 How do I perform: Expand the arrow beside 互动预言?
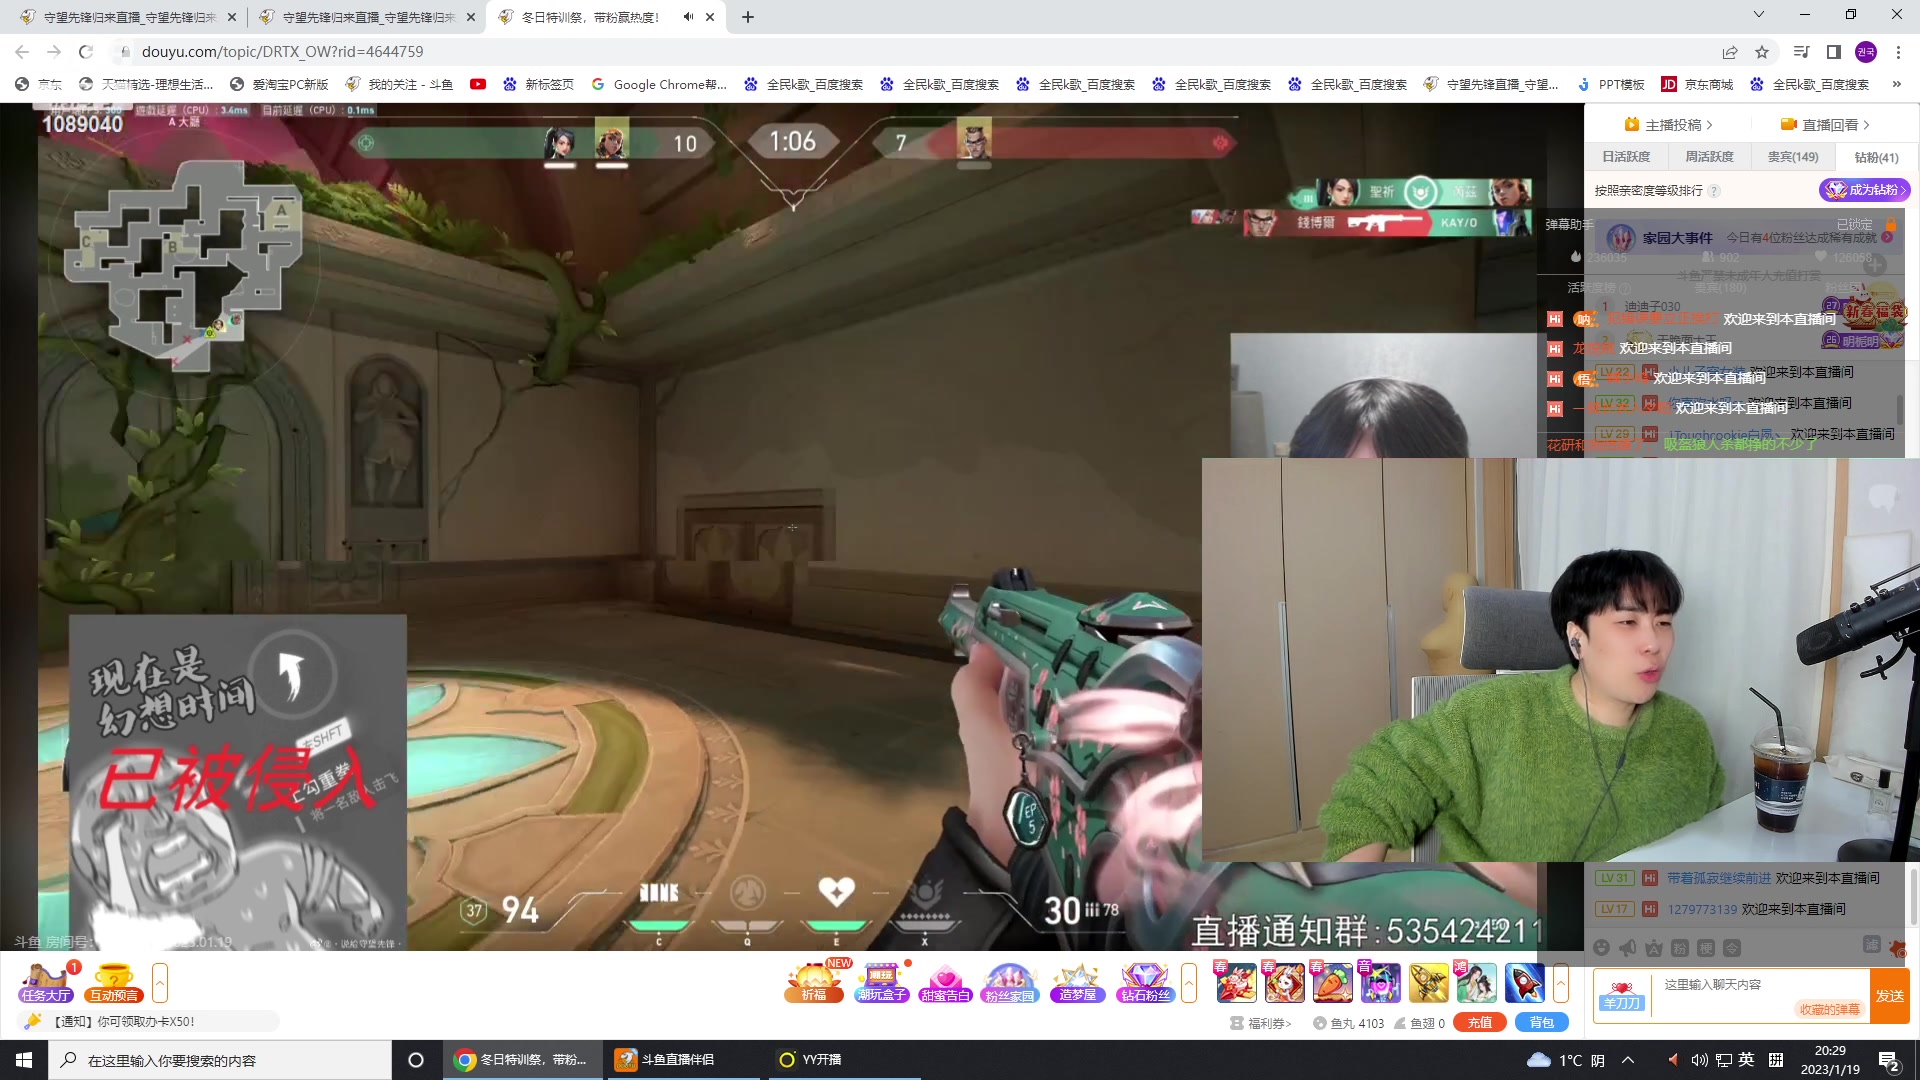160,983
